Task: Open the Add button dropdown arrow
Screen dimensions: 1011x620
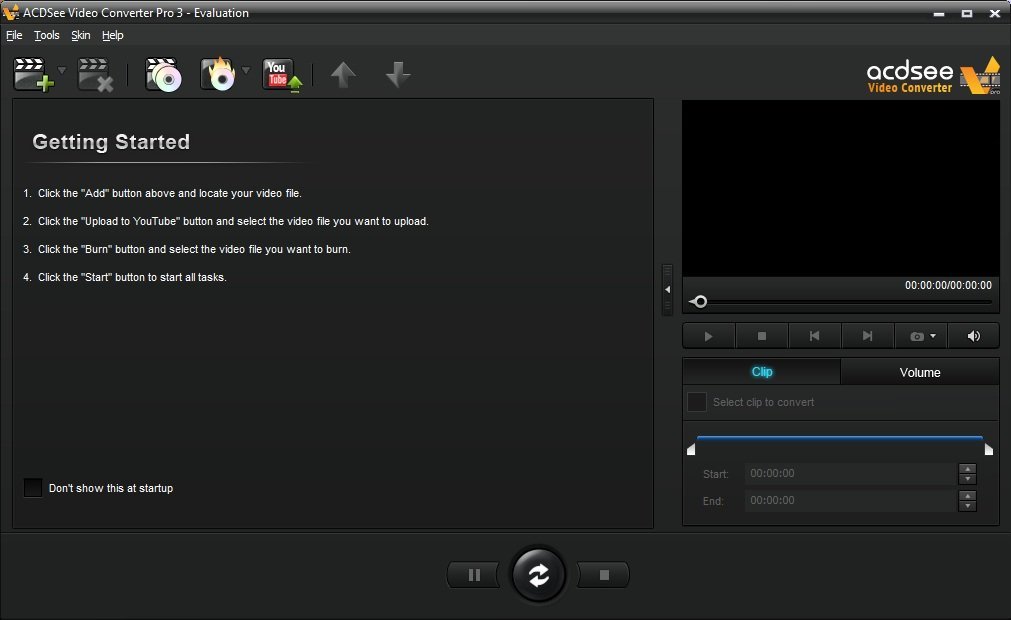Action: tap(62, 70)
